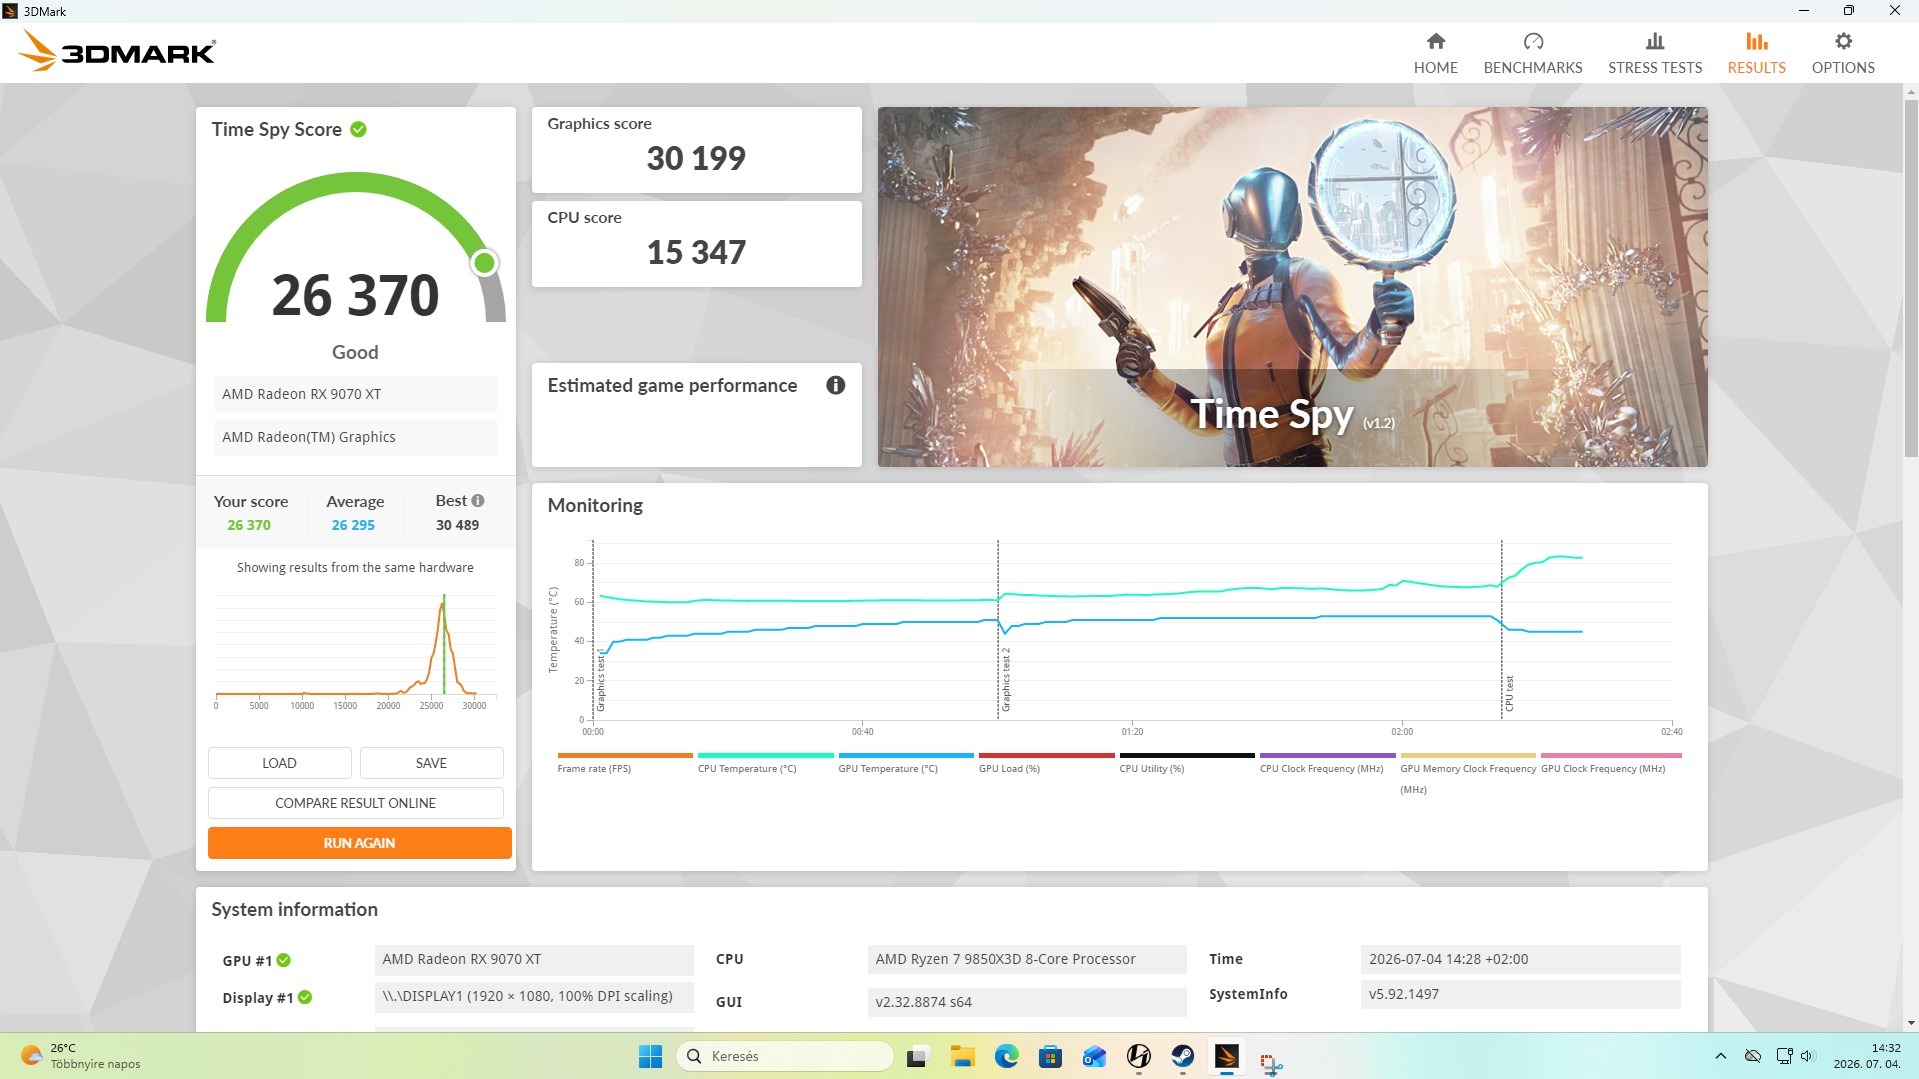1919x1079 pixels.
Task: Click the taskbar search box Keresés
Action: (x=785, y=1056)
